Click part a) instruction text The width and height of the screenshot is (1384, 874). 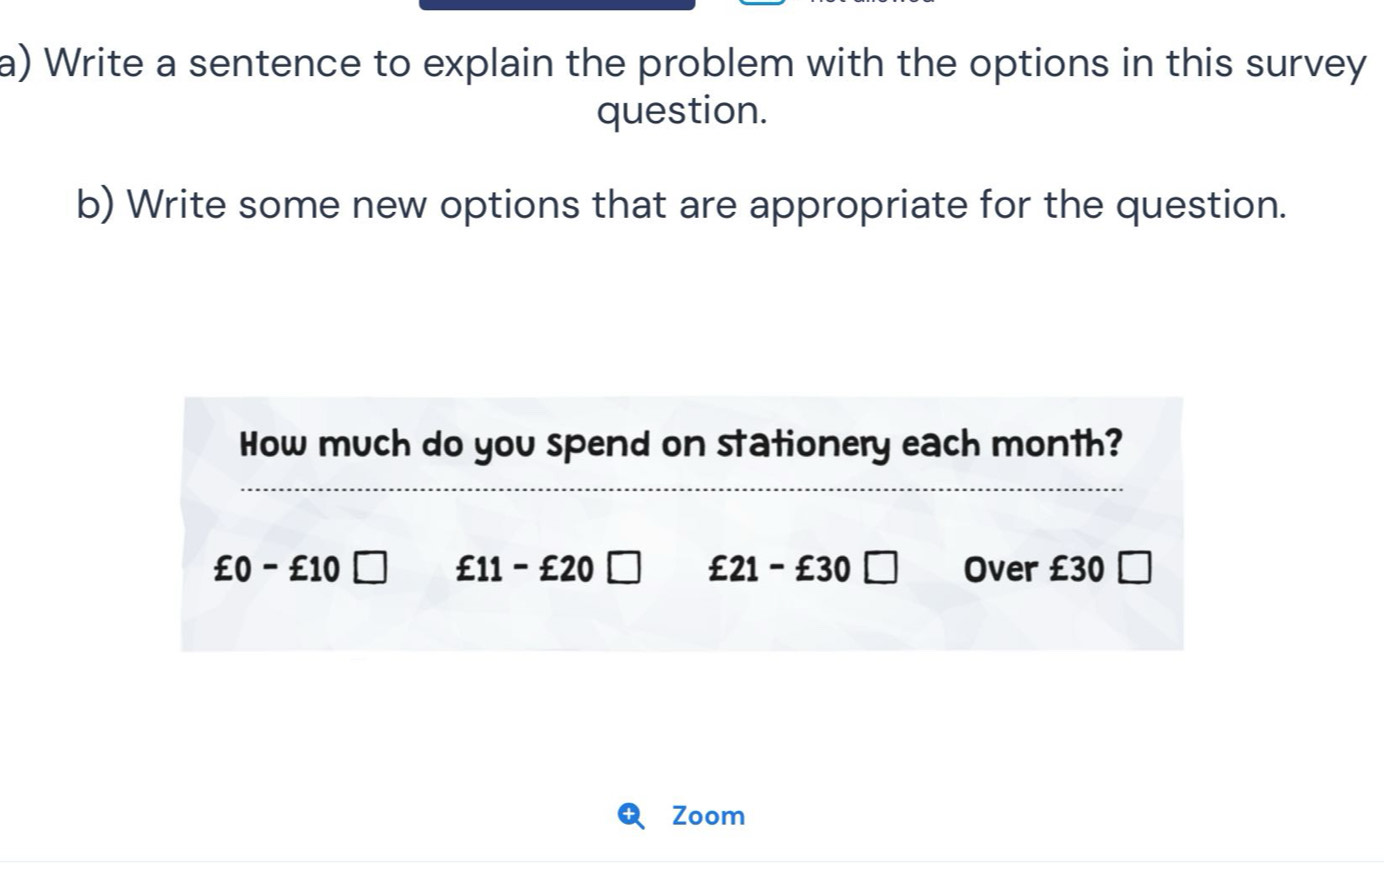pos(683,86)
